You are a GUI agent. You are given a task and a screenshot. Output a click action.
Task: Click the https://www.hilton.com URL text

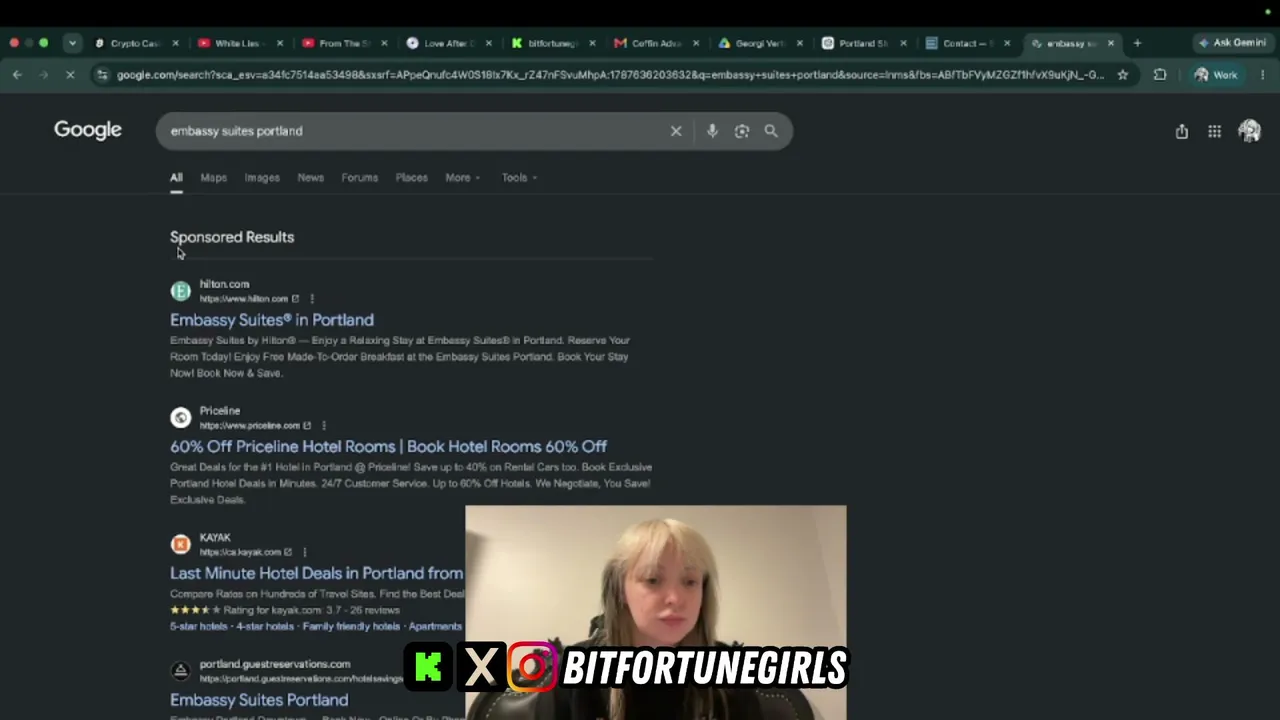243,299
